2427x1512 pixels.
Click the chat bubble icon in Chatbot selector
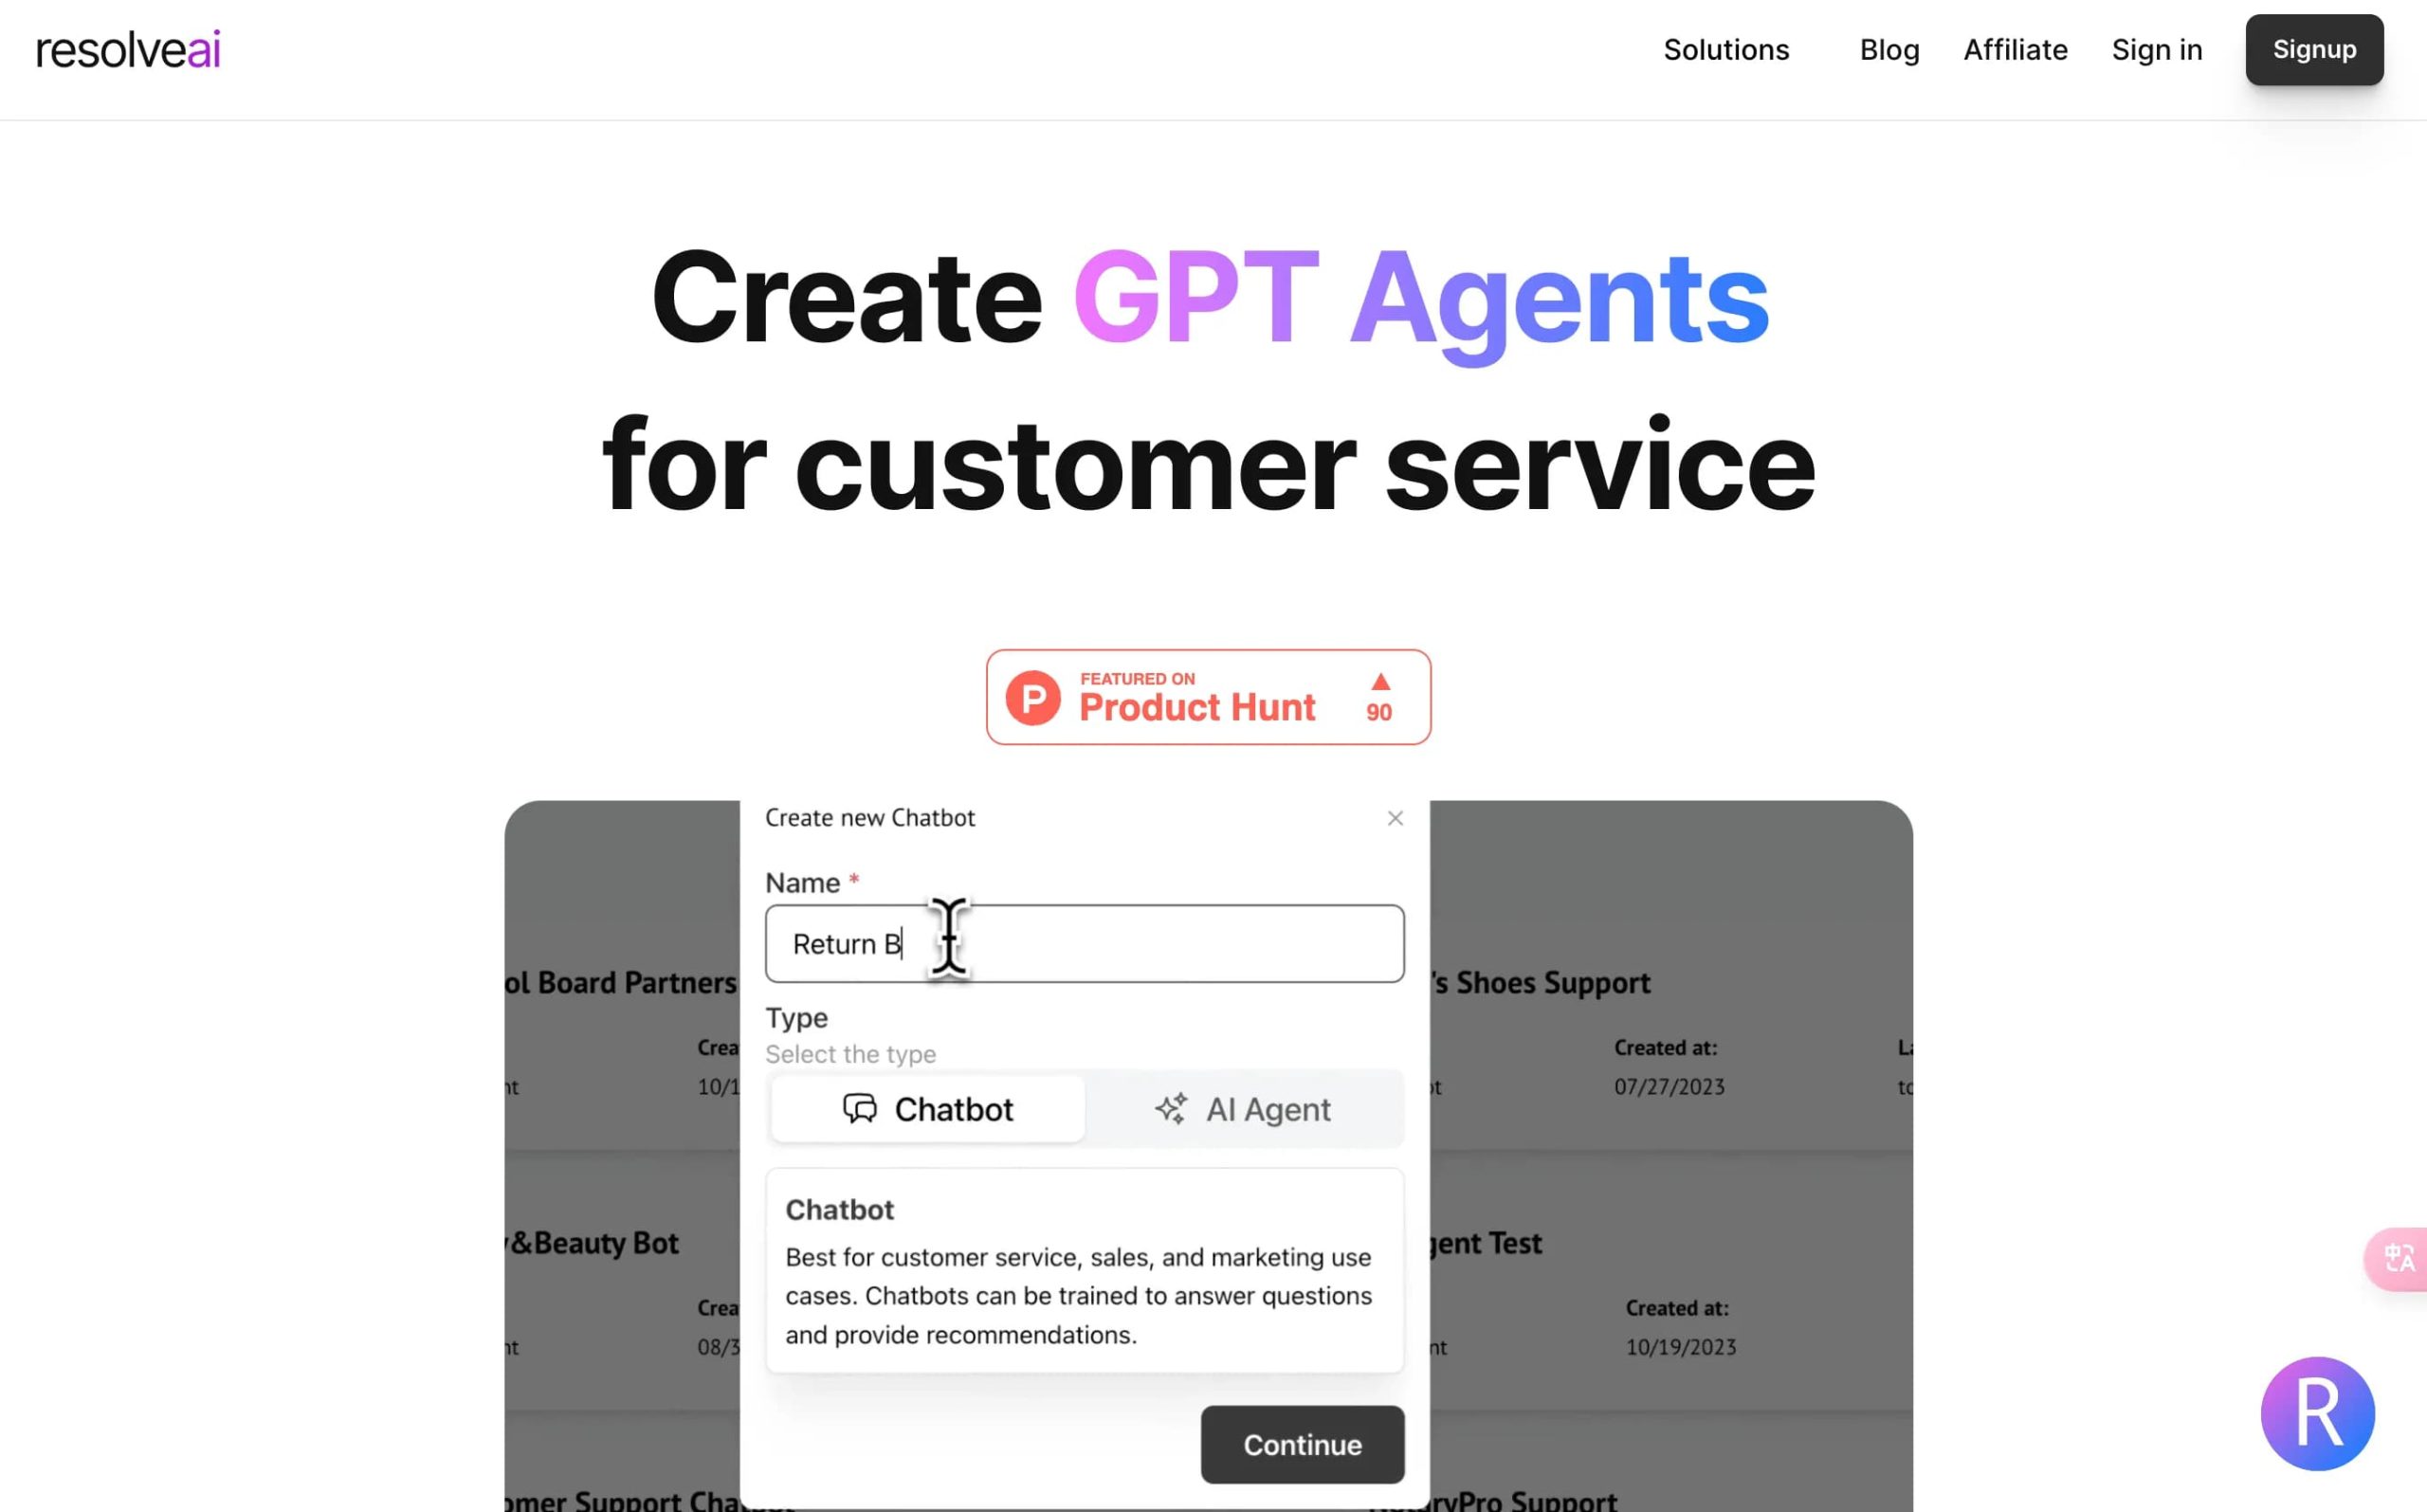pyautogui.click(x=861, y=1108)
